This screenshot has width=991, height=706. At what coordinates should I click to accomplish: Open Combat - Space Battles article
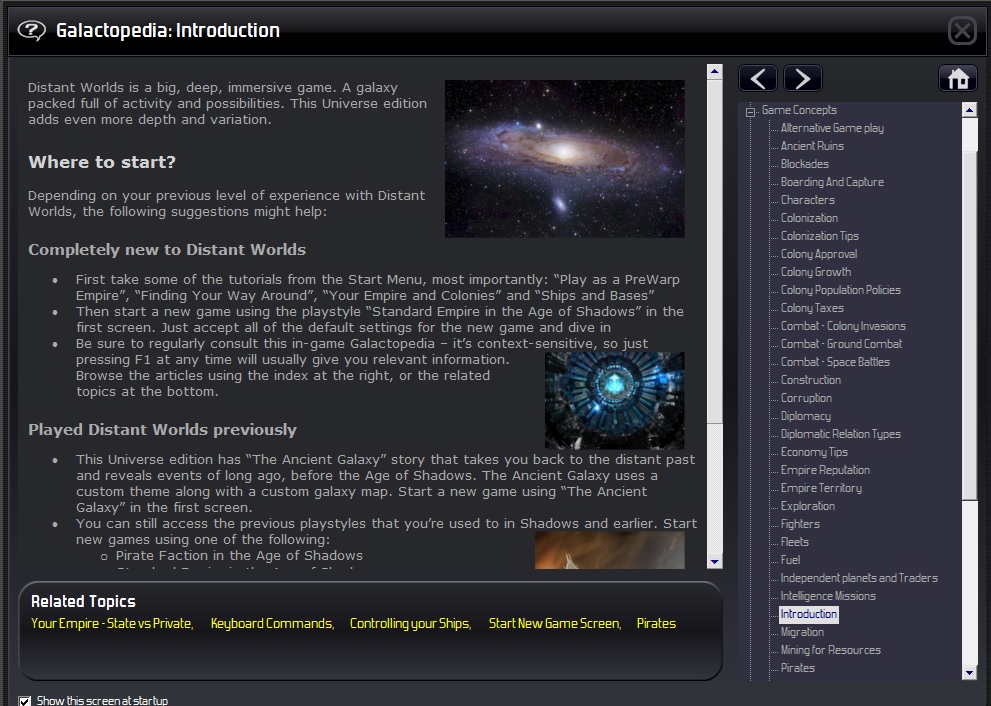[x=835, y=362]
